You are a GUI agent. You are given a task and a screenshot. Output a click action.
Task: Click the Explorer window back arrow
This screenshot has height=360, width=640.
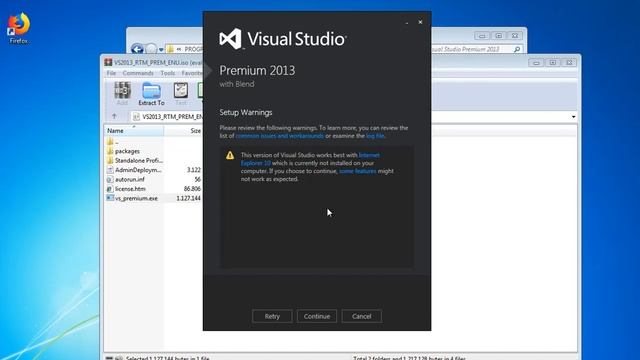coord(137,49)
